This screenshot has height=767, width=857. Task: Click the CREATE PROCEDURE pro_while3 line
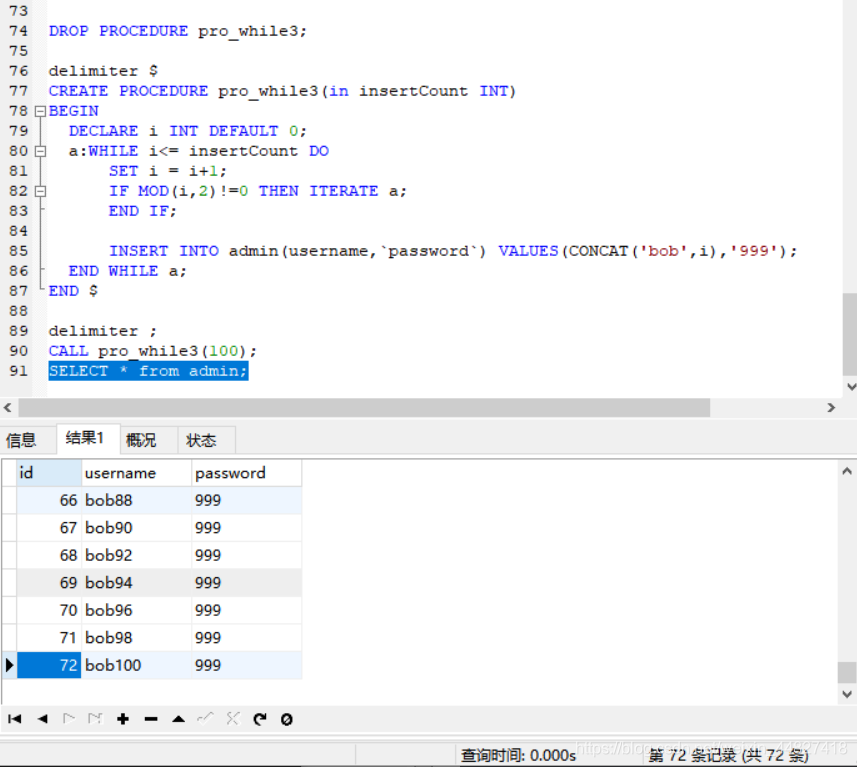pyautogui.click(x=282, y=91)
